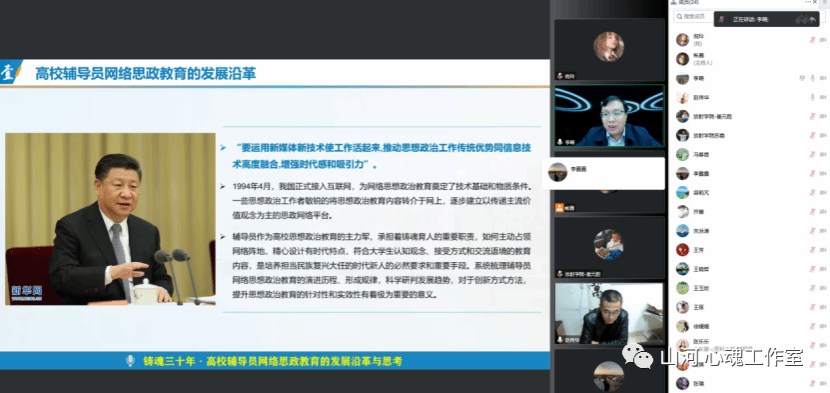Click the reply arrow icon in the speaking-indicator bar
Viewport: 830px width, 393px height.
pos(813,19)
